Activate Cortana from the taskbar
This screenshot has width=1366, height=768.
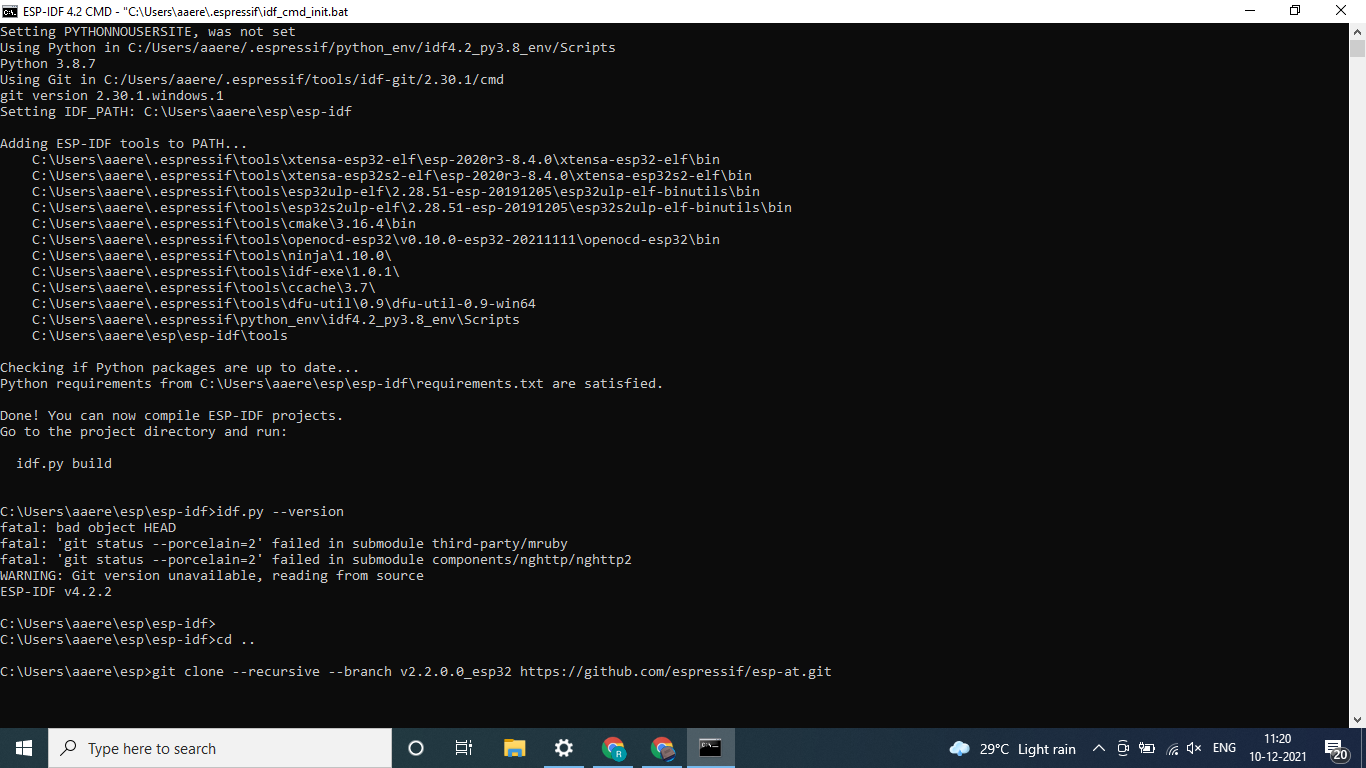[415, 748]
